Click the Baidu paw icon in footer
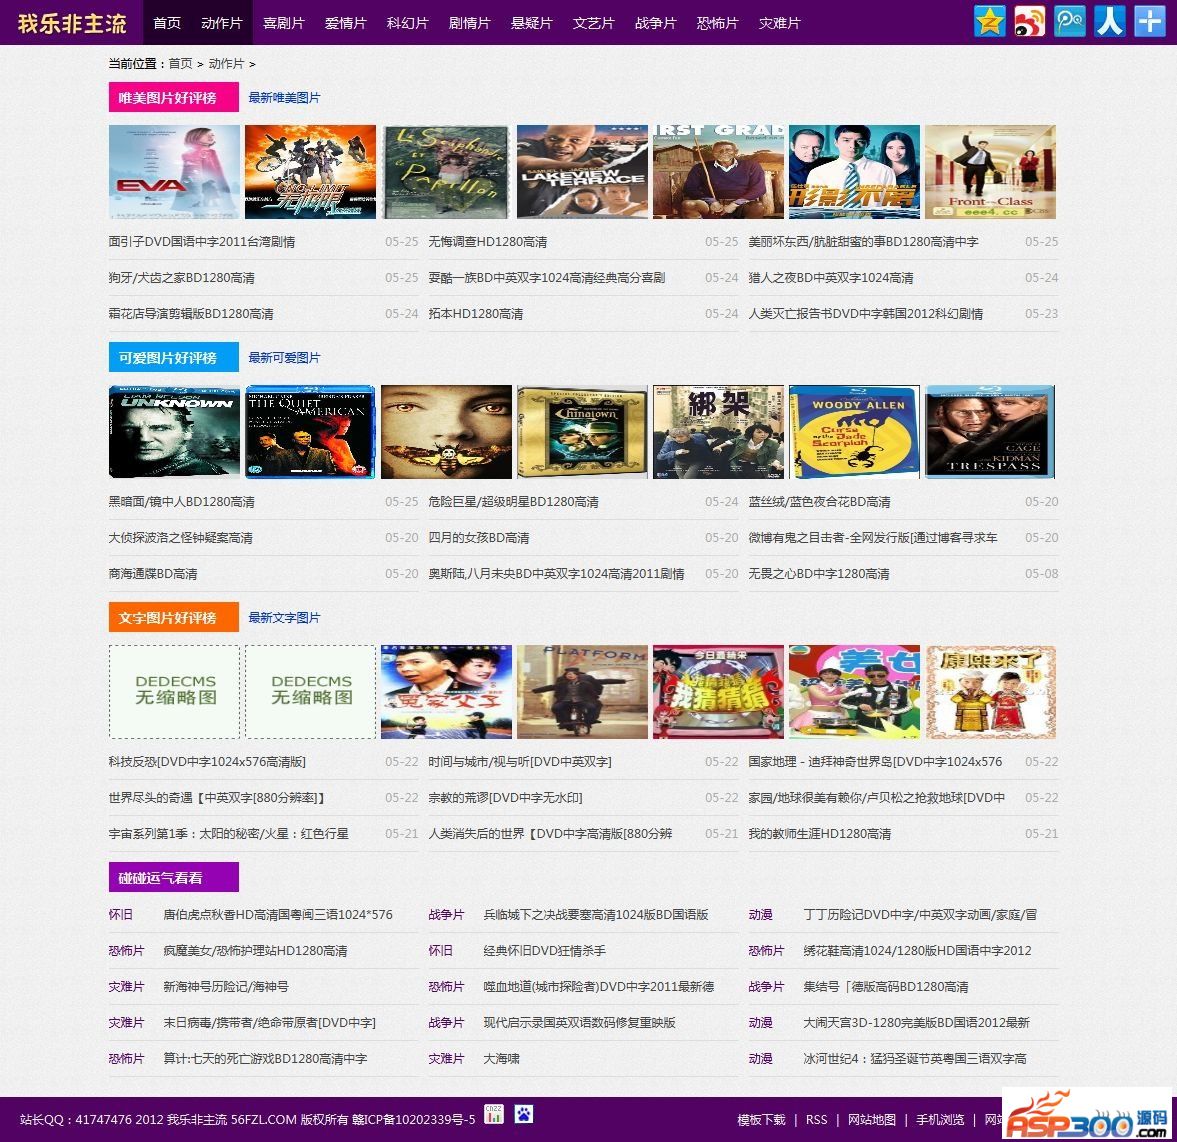 [524, 1114]
